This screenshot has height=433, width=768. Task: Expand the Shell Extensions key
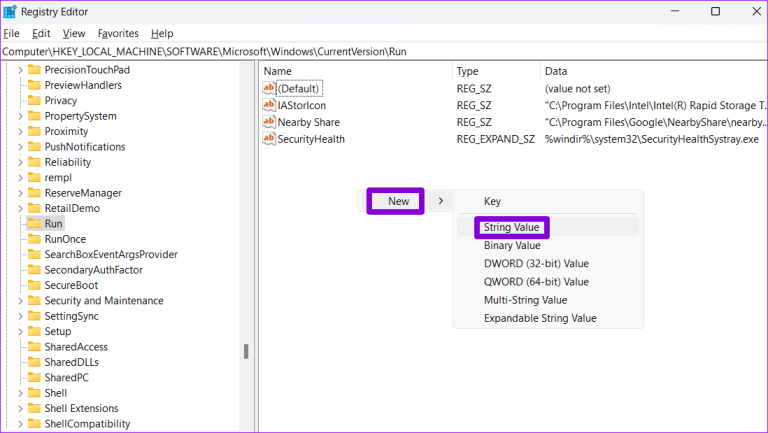click(x=20, y=408)
